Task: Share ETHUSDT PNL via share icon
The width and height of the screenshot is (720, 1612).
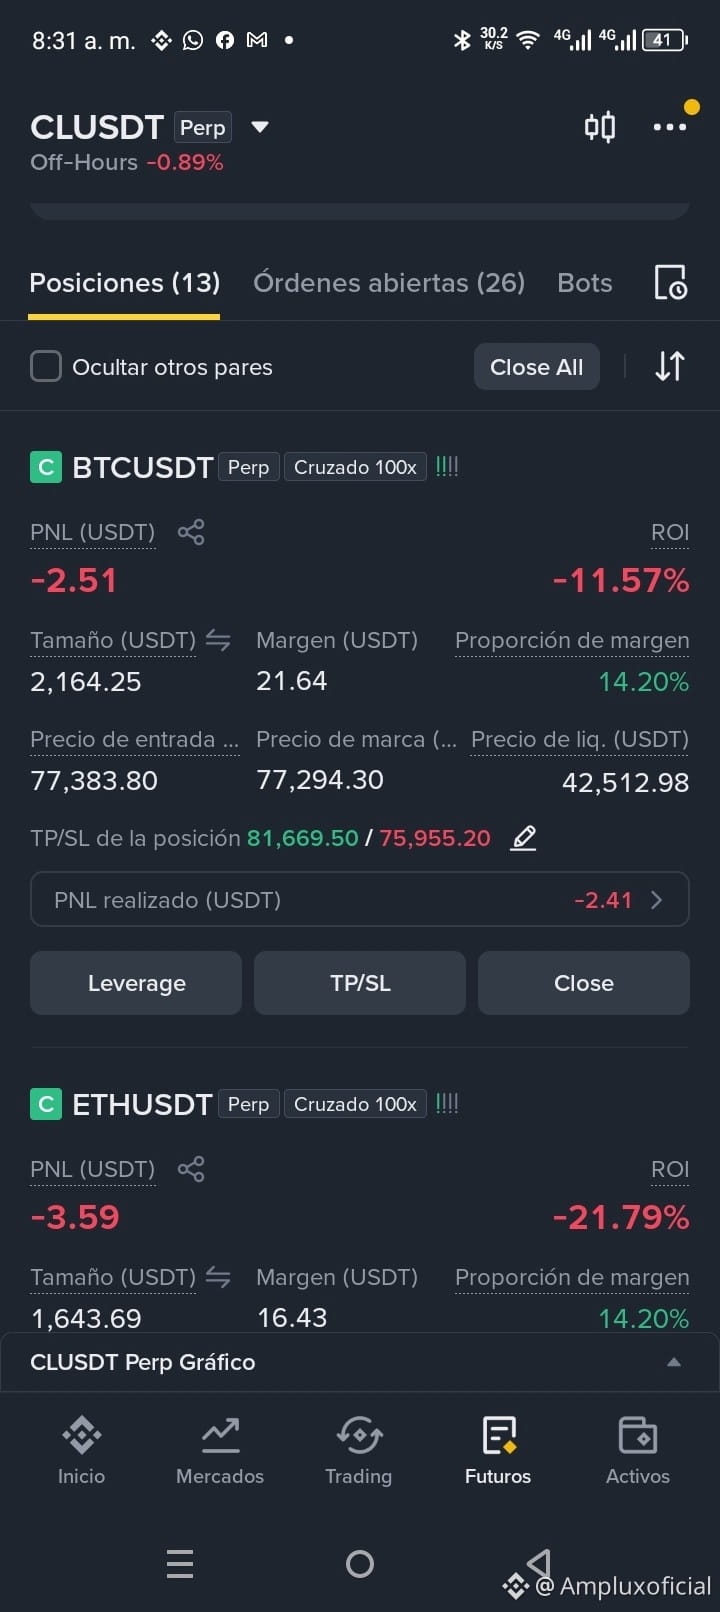Action: (x=191, y=1169)
